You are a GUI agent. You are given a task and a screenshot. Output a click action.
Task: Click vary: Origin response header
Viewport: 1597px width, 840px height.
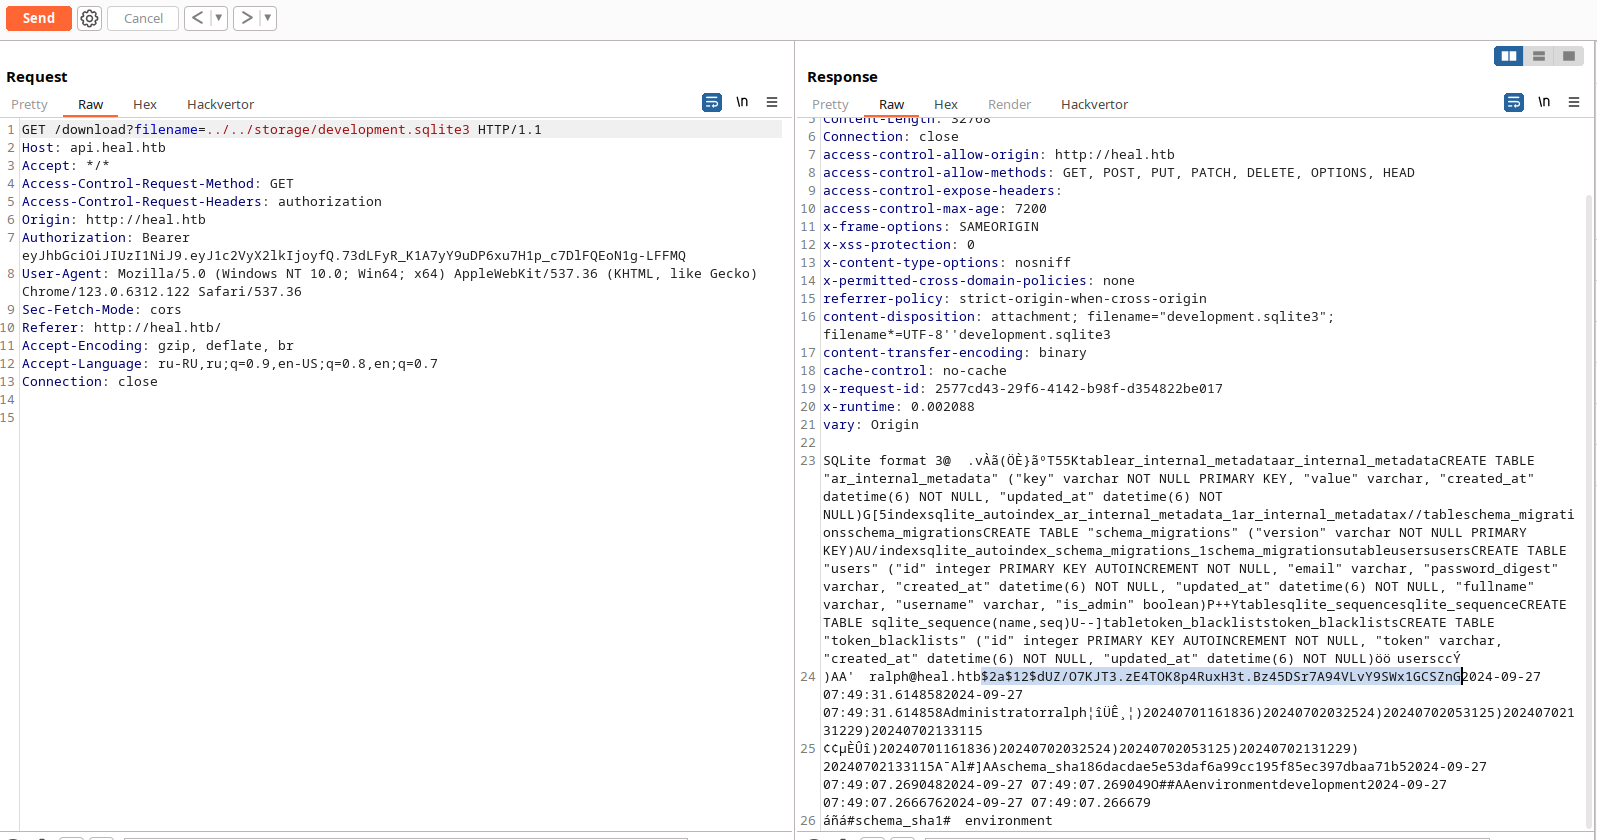[x=871, y=425]
